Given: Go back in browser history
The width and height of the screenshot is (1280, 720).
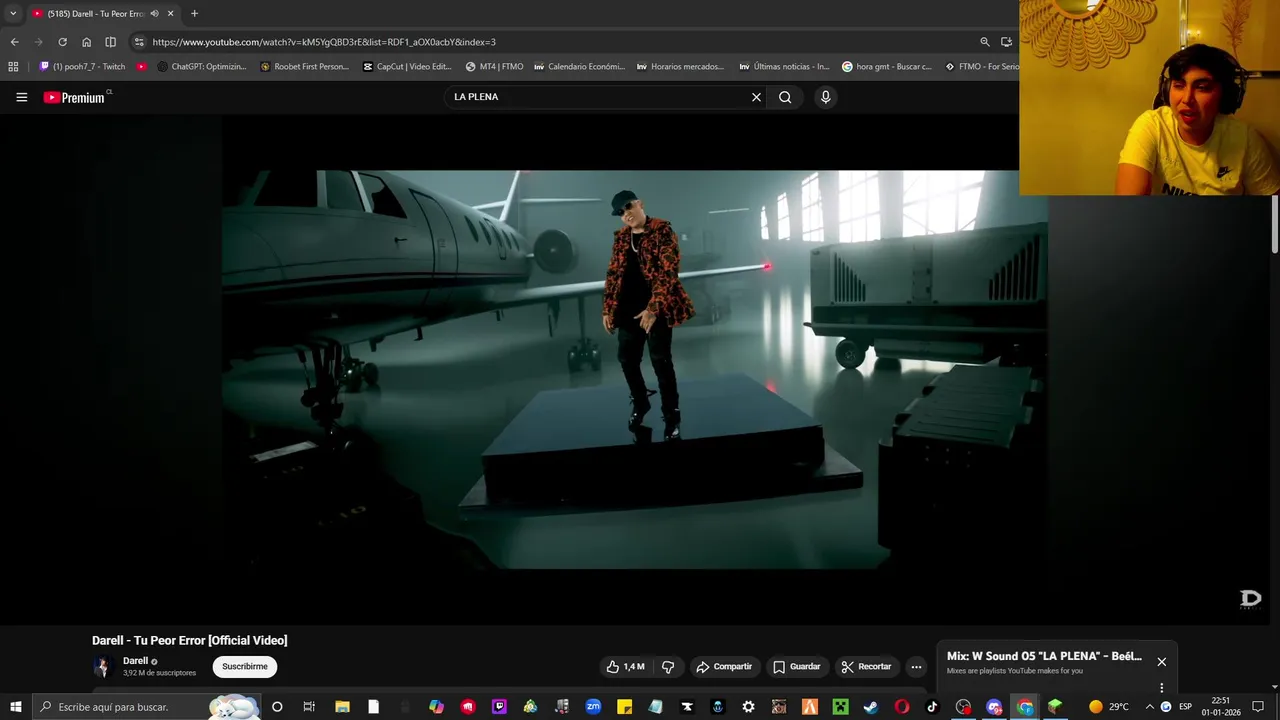Looking at the screenshot, I should (x=14, y=42).
